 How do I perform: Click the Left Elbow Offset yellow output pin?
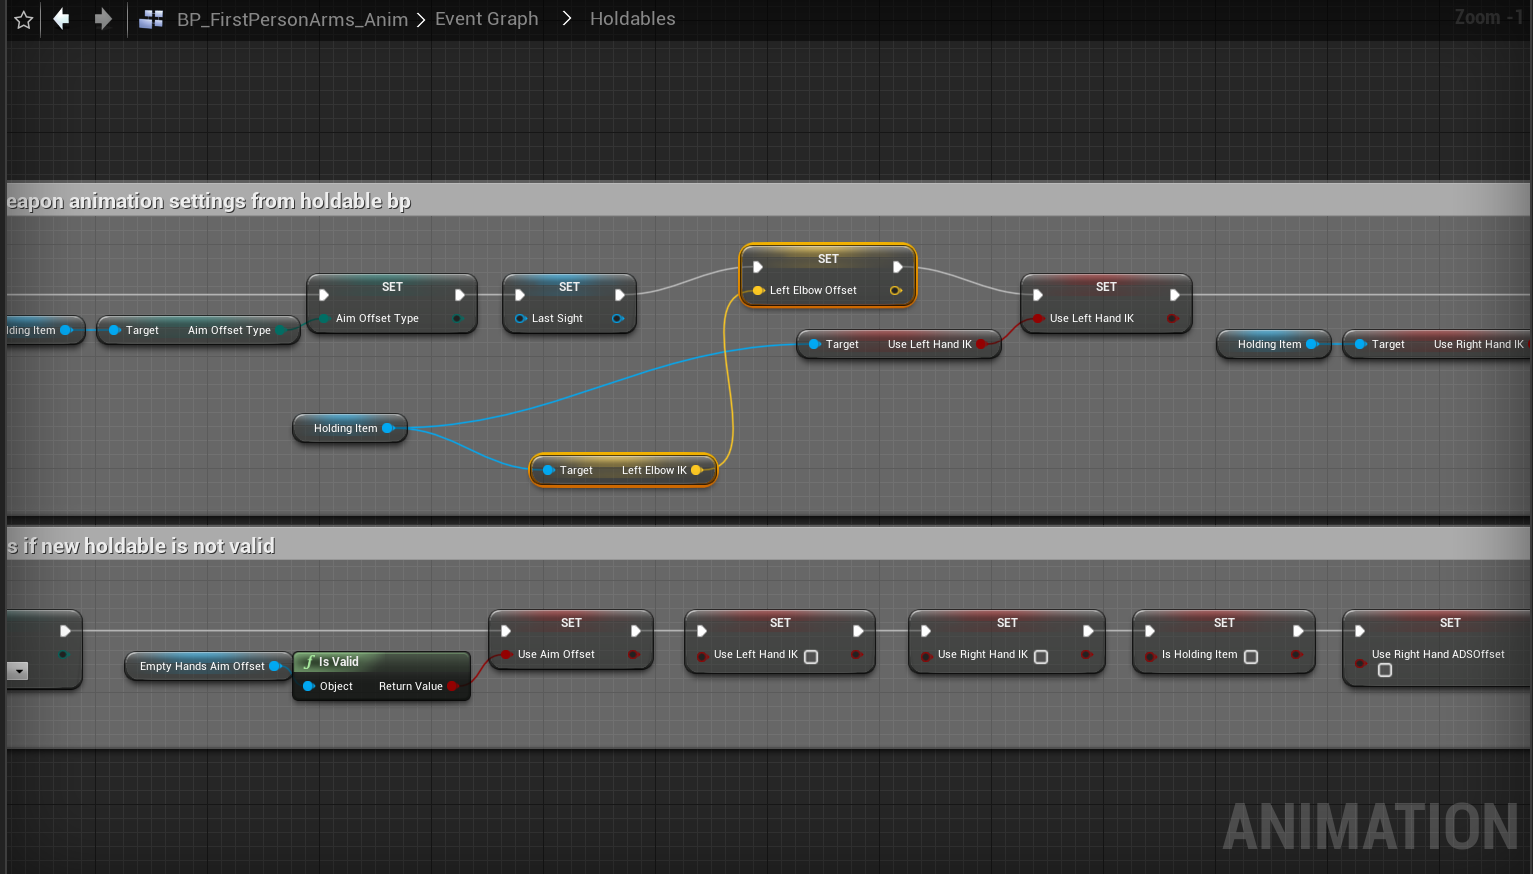click(895, 291)
